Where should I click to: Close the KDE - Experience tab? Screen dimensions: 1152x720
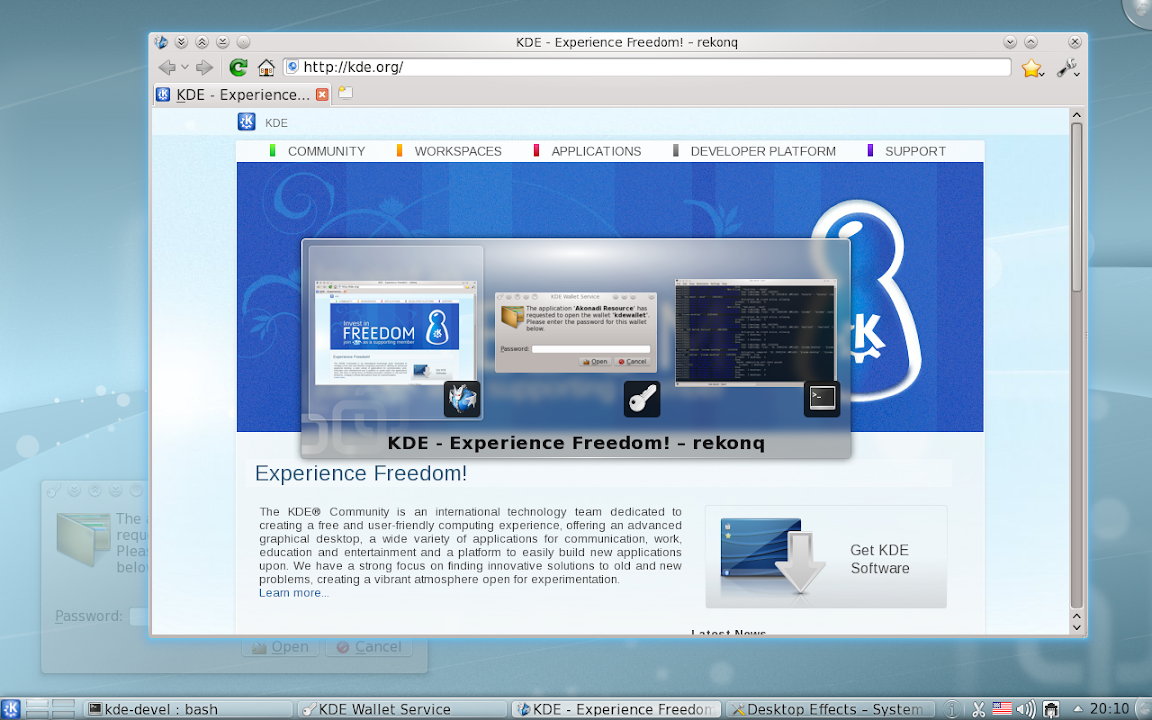pos(322,94)
